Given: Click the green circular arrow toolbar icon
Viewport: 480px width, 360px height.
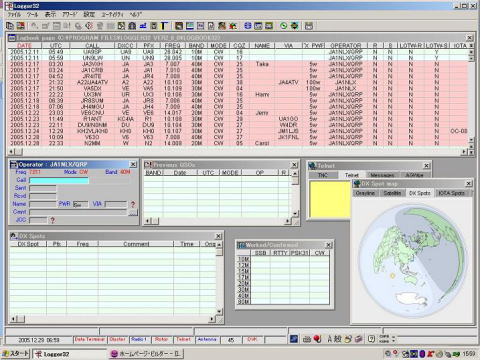Looking at the screenshot, I should click(283, 26).
